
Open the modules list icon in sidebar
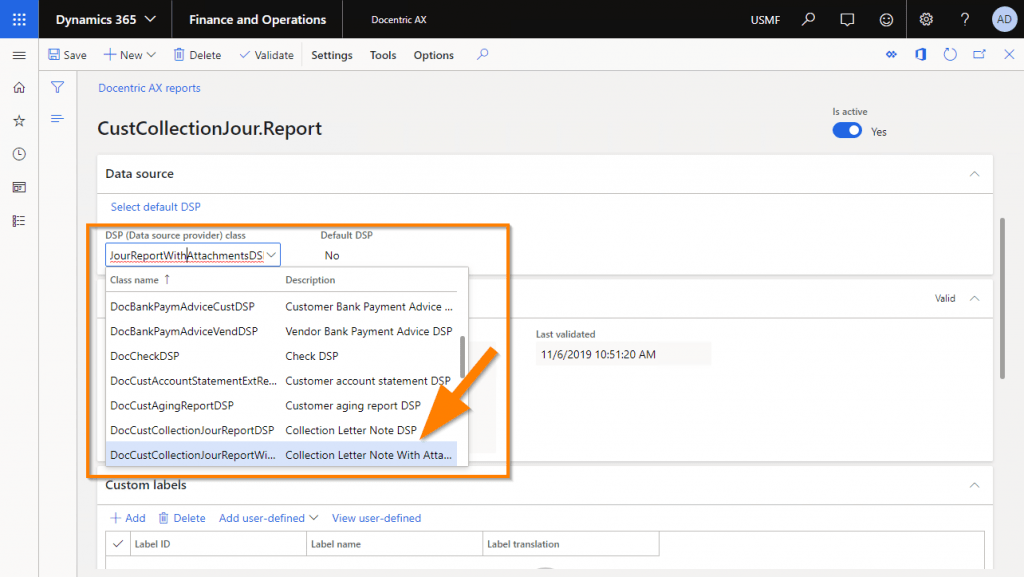click(x=17, y=219)
